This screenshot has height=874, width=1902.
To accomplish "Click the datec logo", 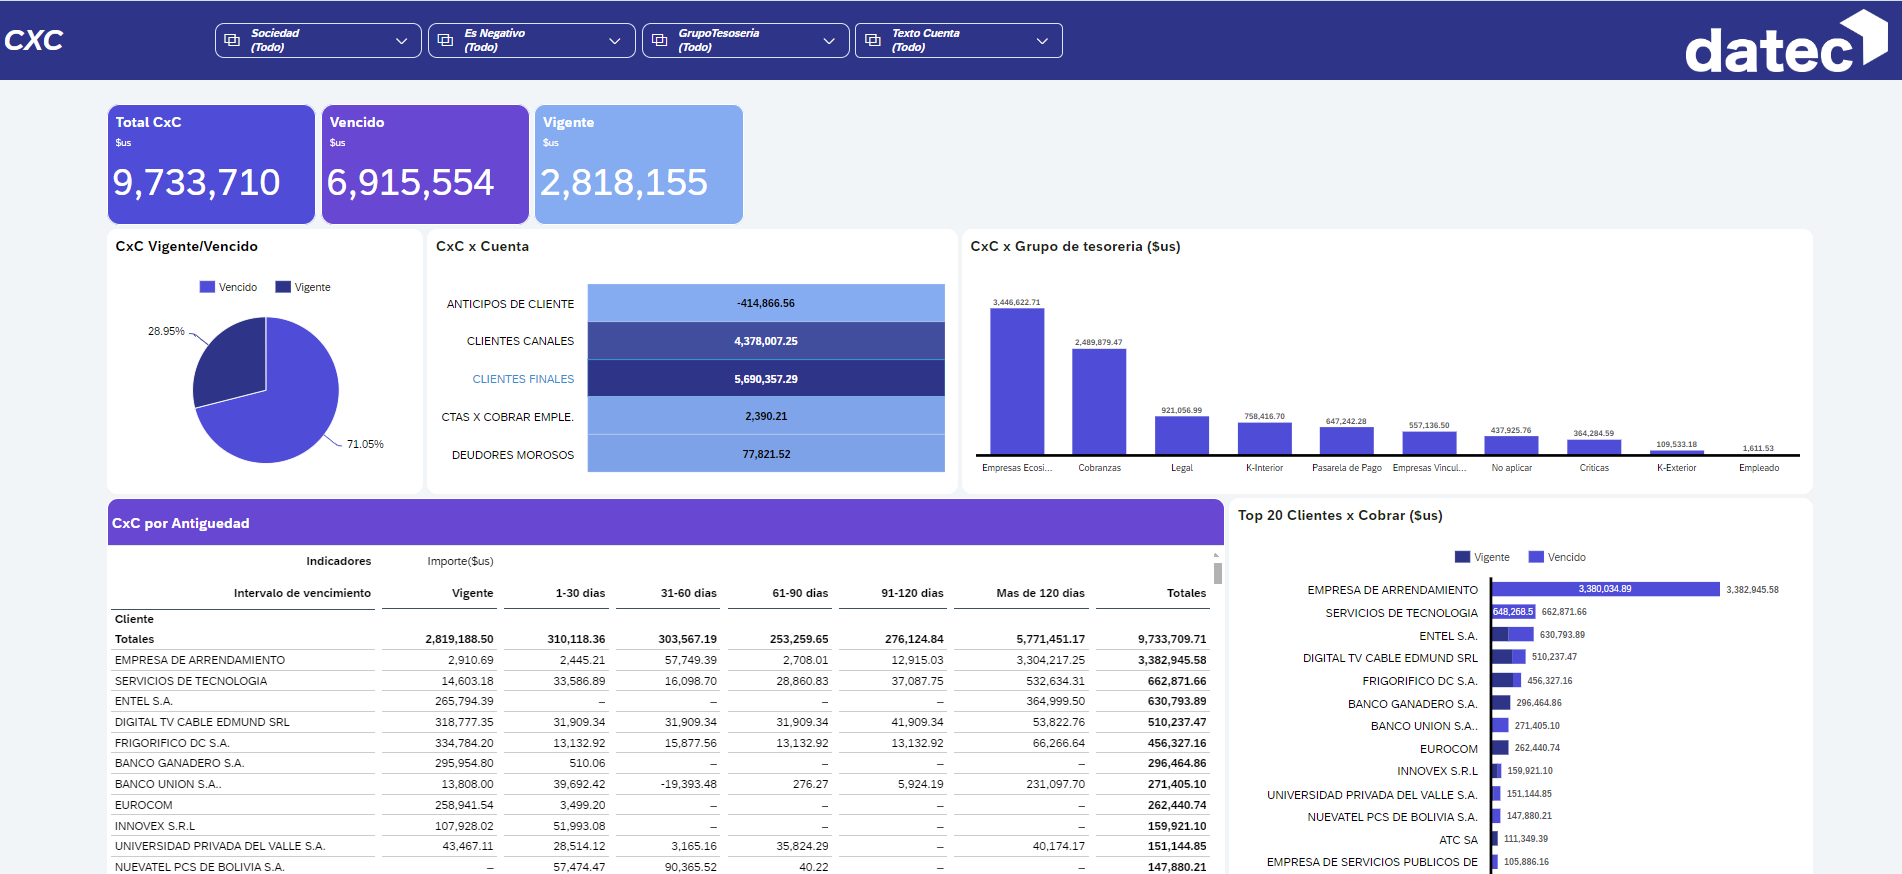I will point(1786,42).
